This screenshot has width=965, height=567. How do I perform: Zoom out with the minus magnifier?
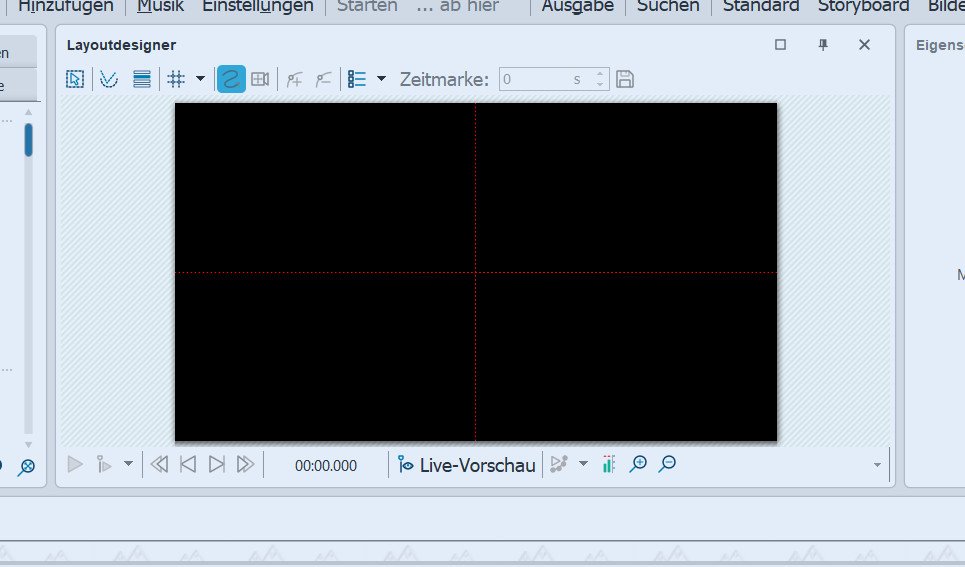667,464
